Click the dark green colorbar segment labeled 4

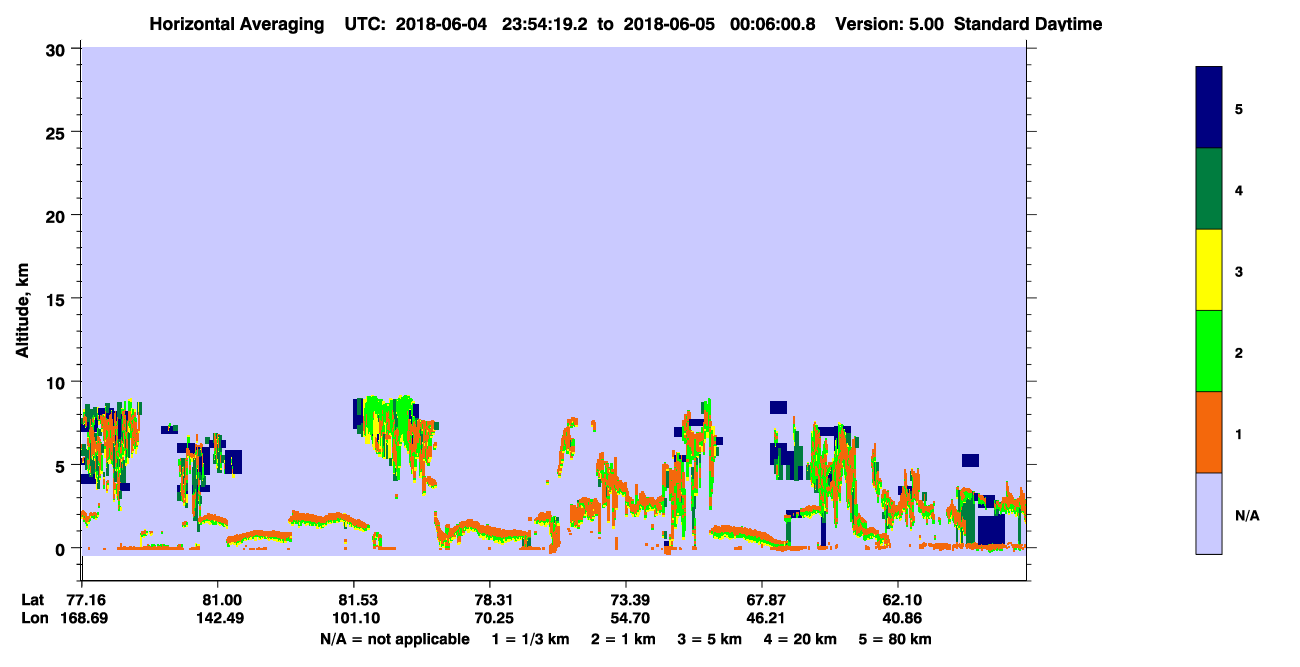(1209, 189)
